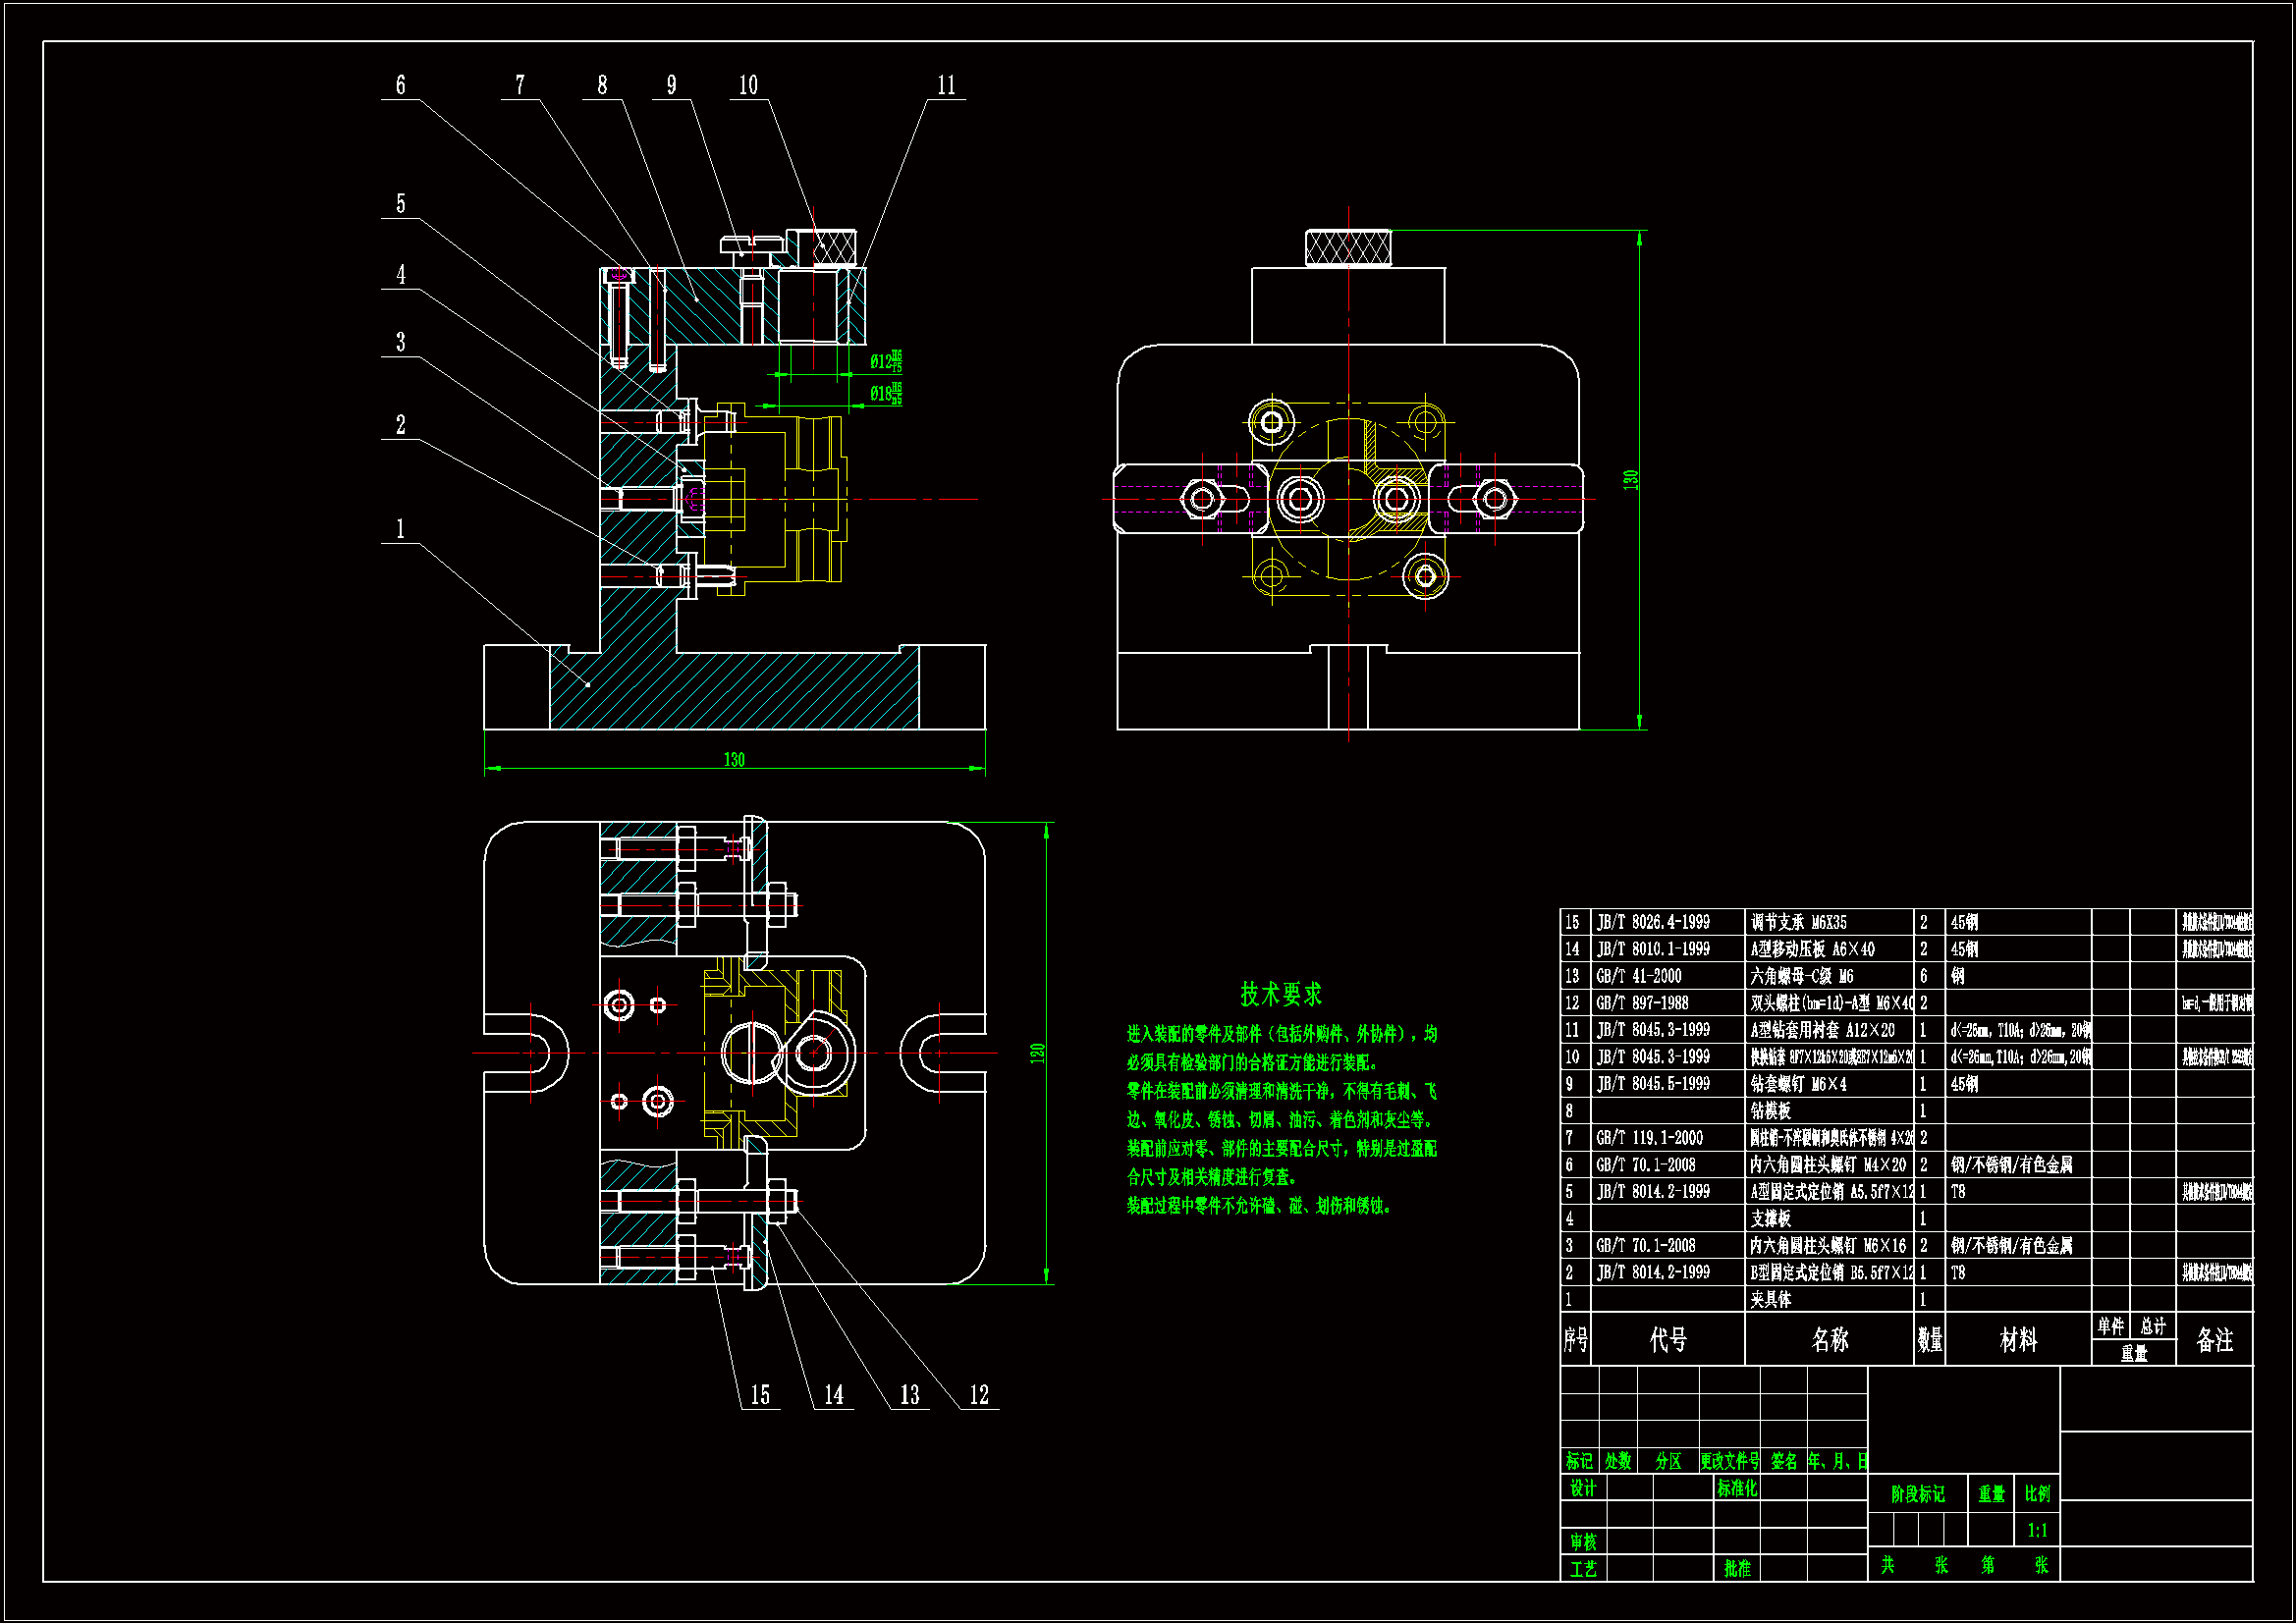Select the 130 height dimension of side view
This screenshot has height=1623, width=2296.
pos(1631,480)
